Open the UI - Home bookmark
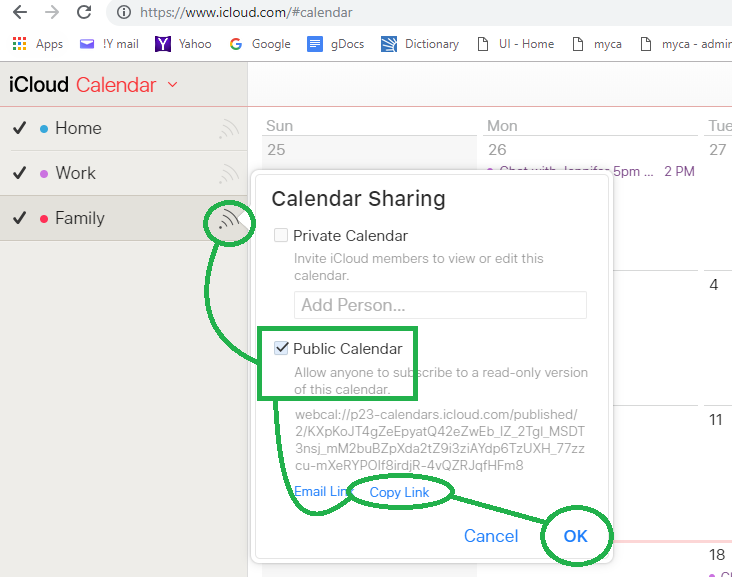Image resolution: width=732 pixels, height=577 pixels. click(516, 44)
